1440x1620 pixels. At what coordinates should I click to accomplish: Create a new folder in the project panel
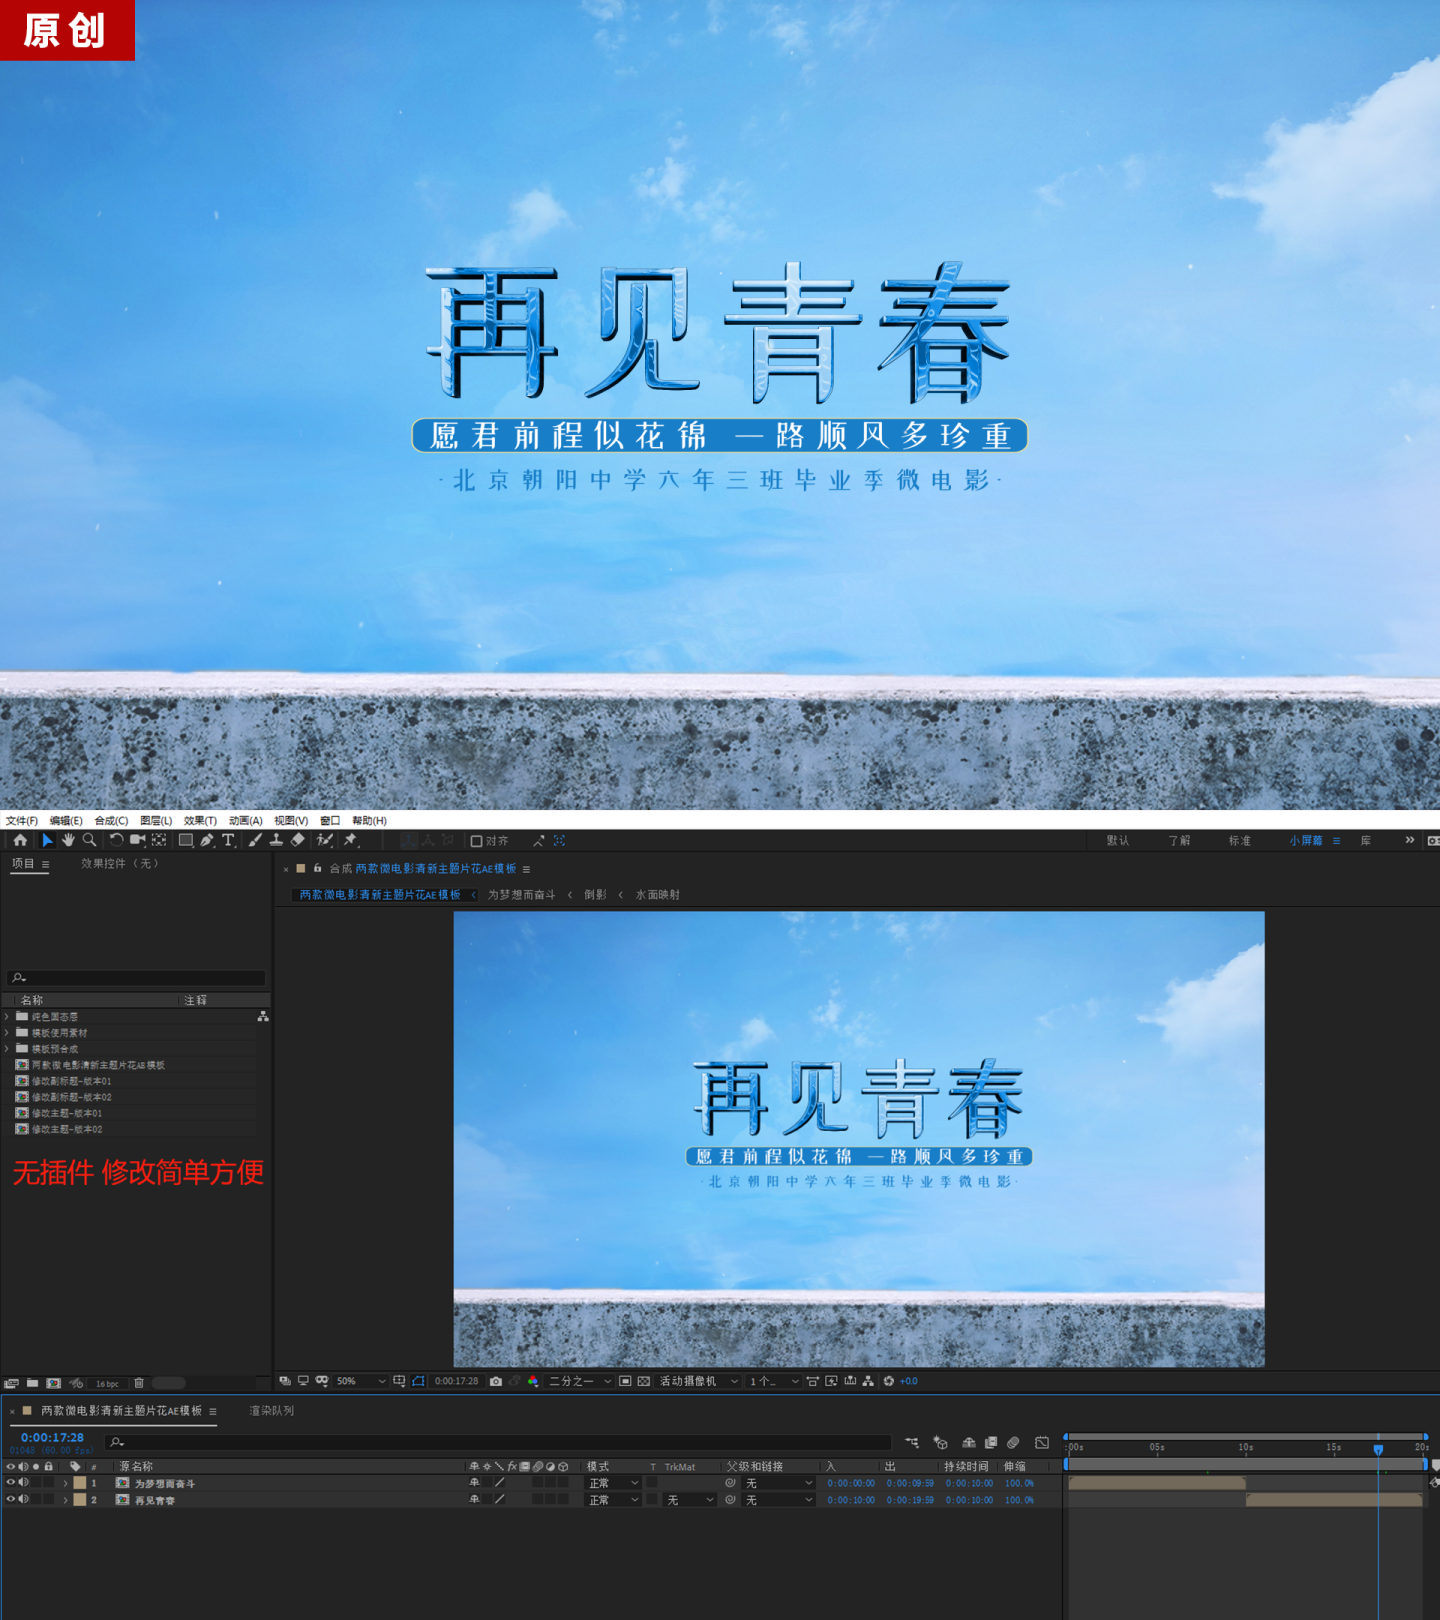pos(32,1383)
